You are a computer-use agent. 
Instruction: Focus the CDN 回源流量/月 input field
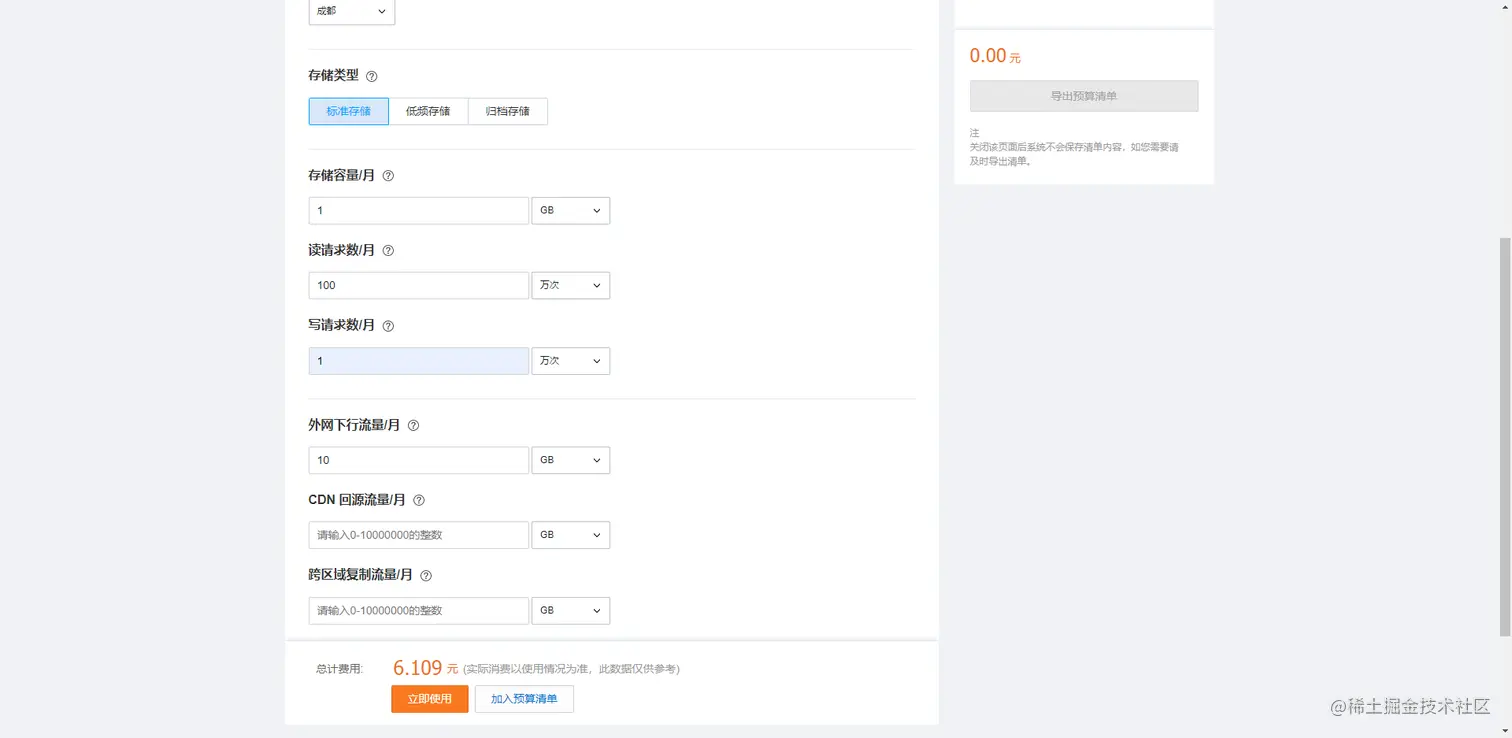419,535
